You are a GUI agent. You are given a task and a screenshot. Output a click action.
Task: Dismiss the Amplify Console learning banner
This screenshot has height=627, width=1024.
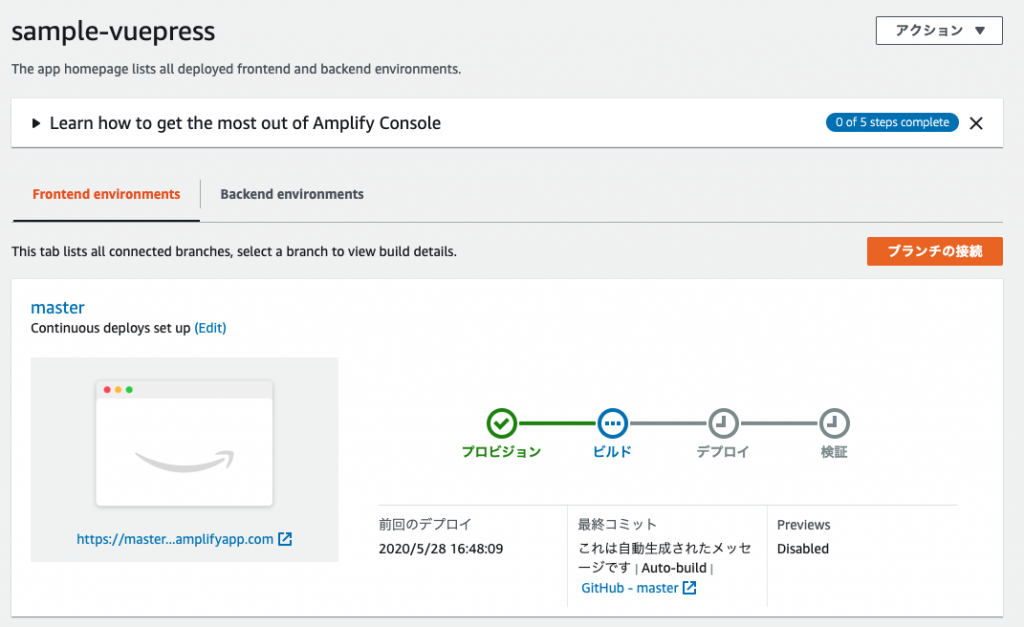[x=976, y=123]
